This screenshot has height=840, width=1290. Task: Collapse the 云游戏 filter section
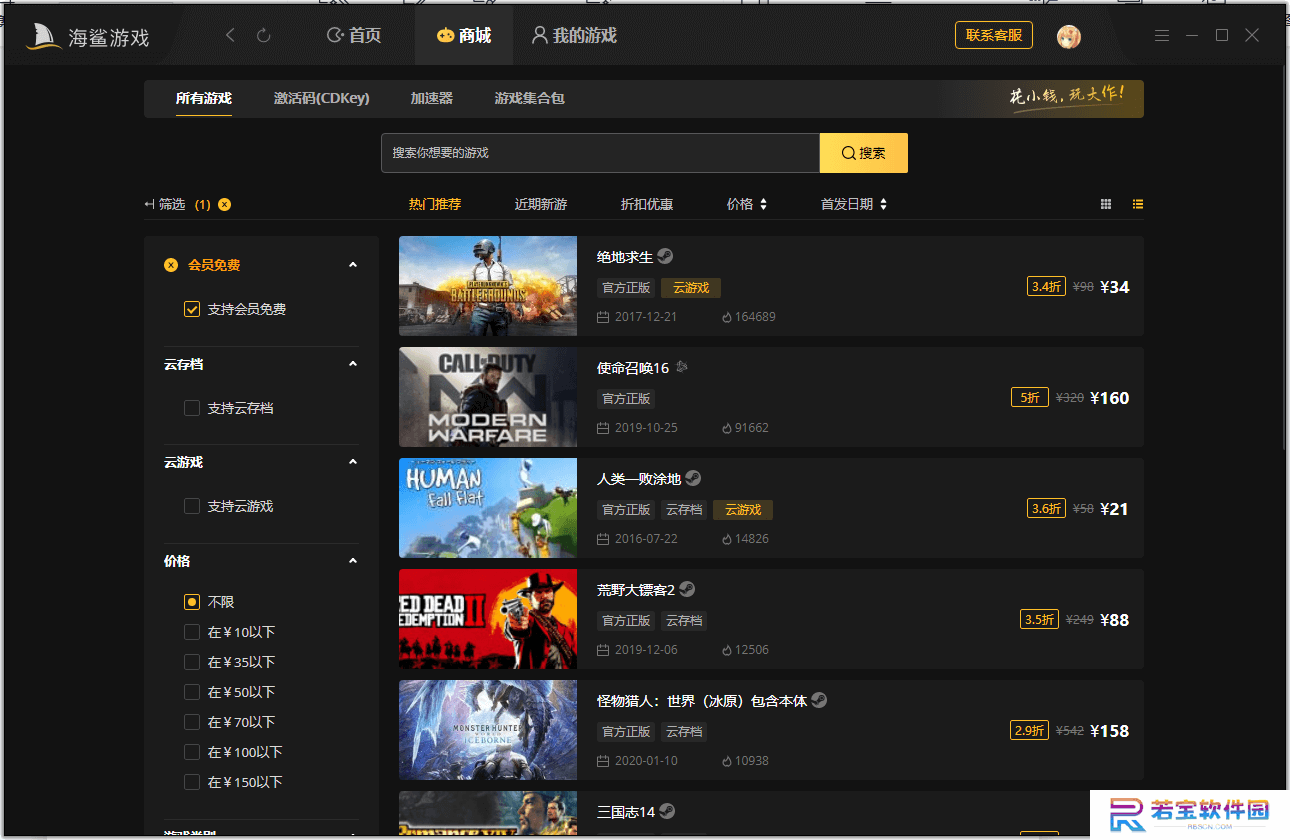point(353,462)
